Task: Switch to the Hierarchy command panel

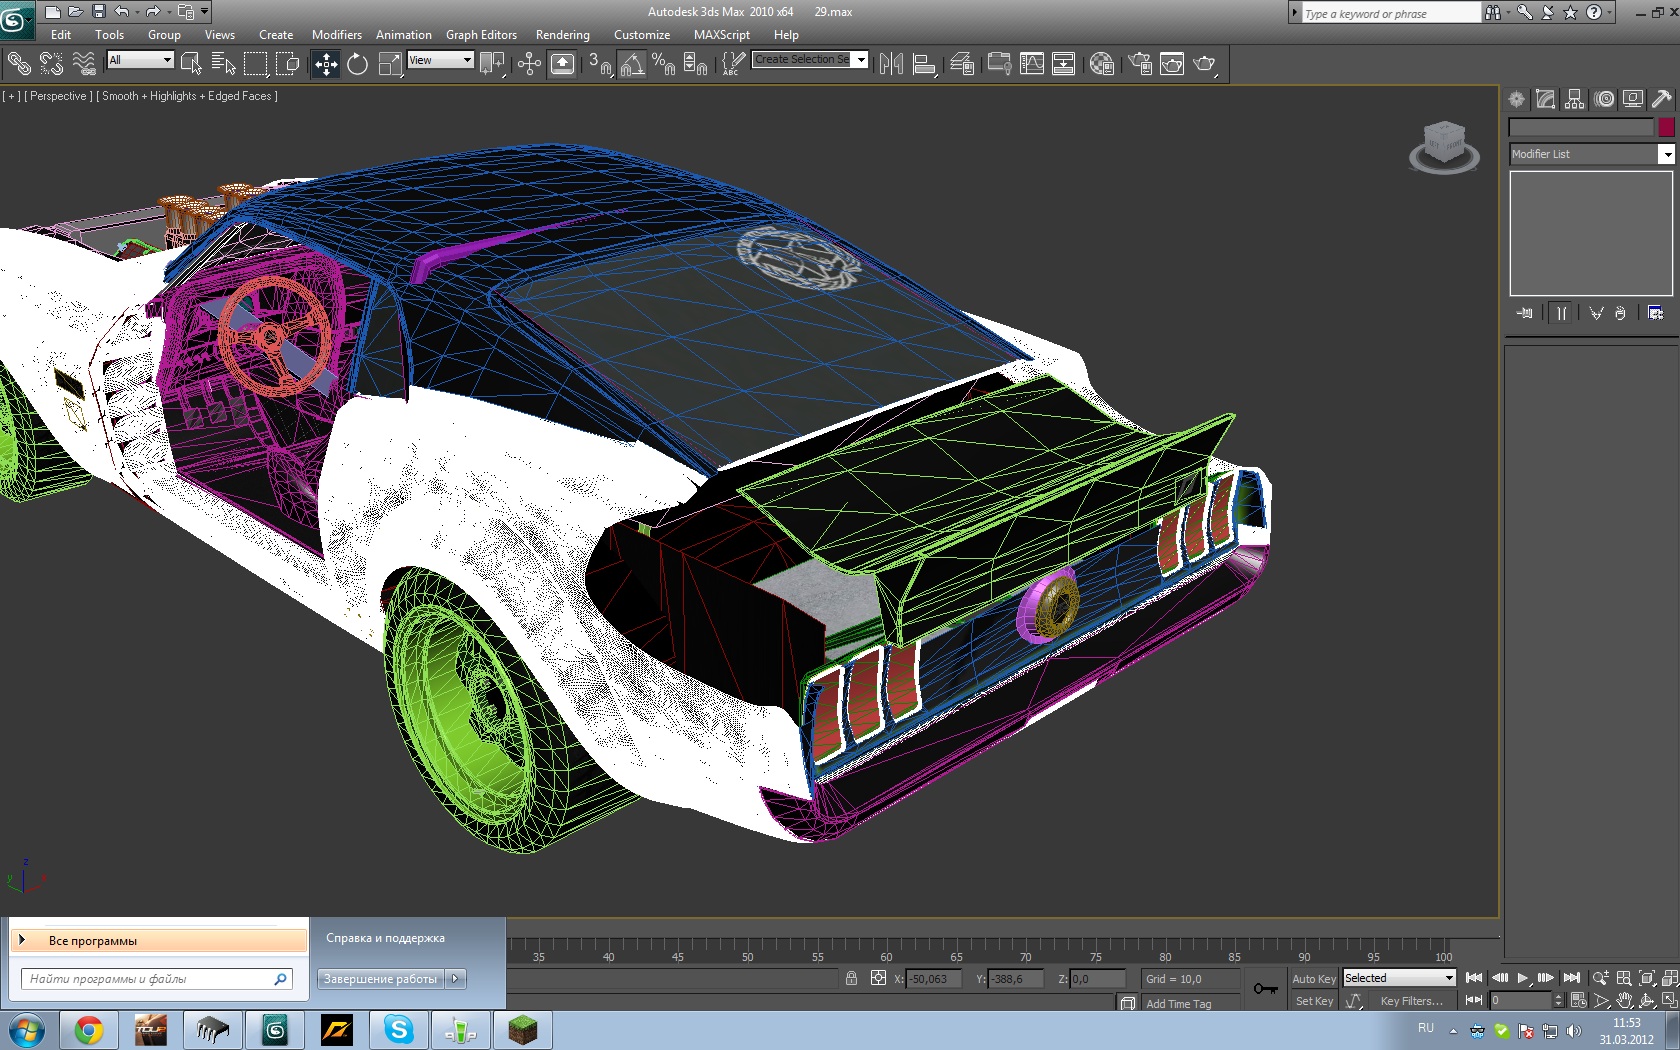Action: [x=1575, y=99]
